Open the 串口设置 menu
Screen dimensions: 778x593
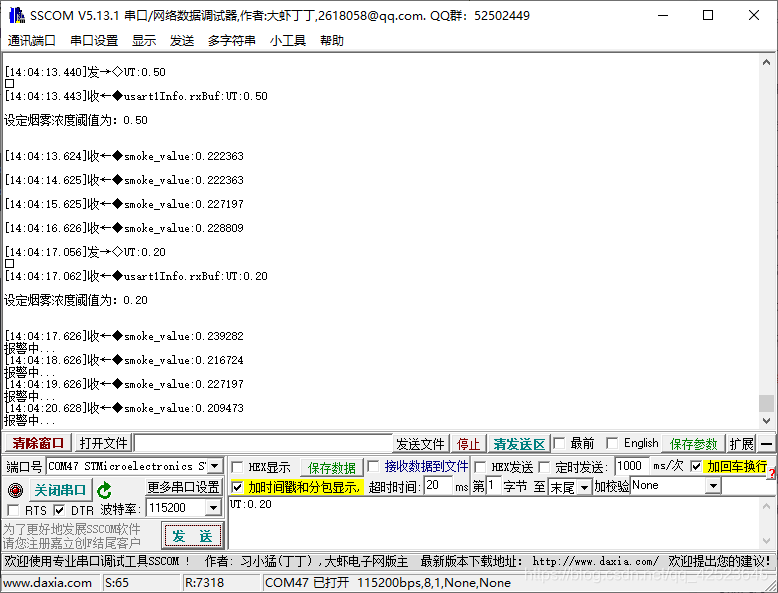(94, 41)
